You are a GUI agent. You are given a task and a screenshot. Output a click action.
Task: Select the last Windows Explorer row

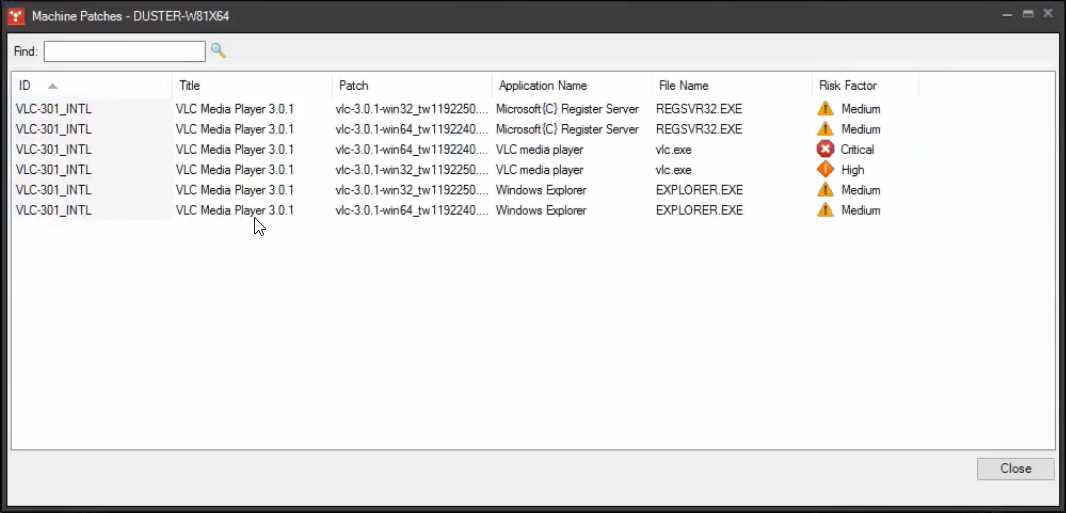click(541, 211)
